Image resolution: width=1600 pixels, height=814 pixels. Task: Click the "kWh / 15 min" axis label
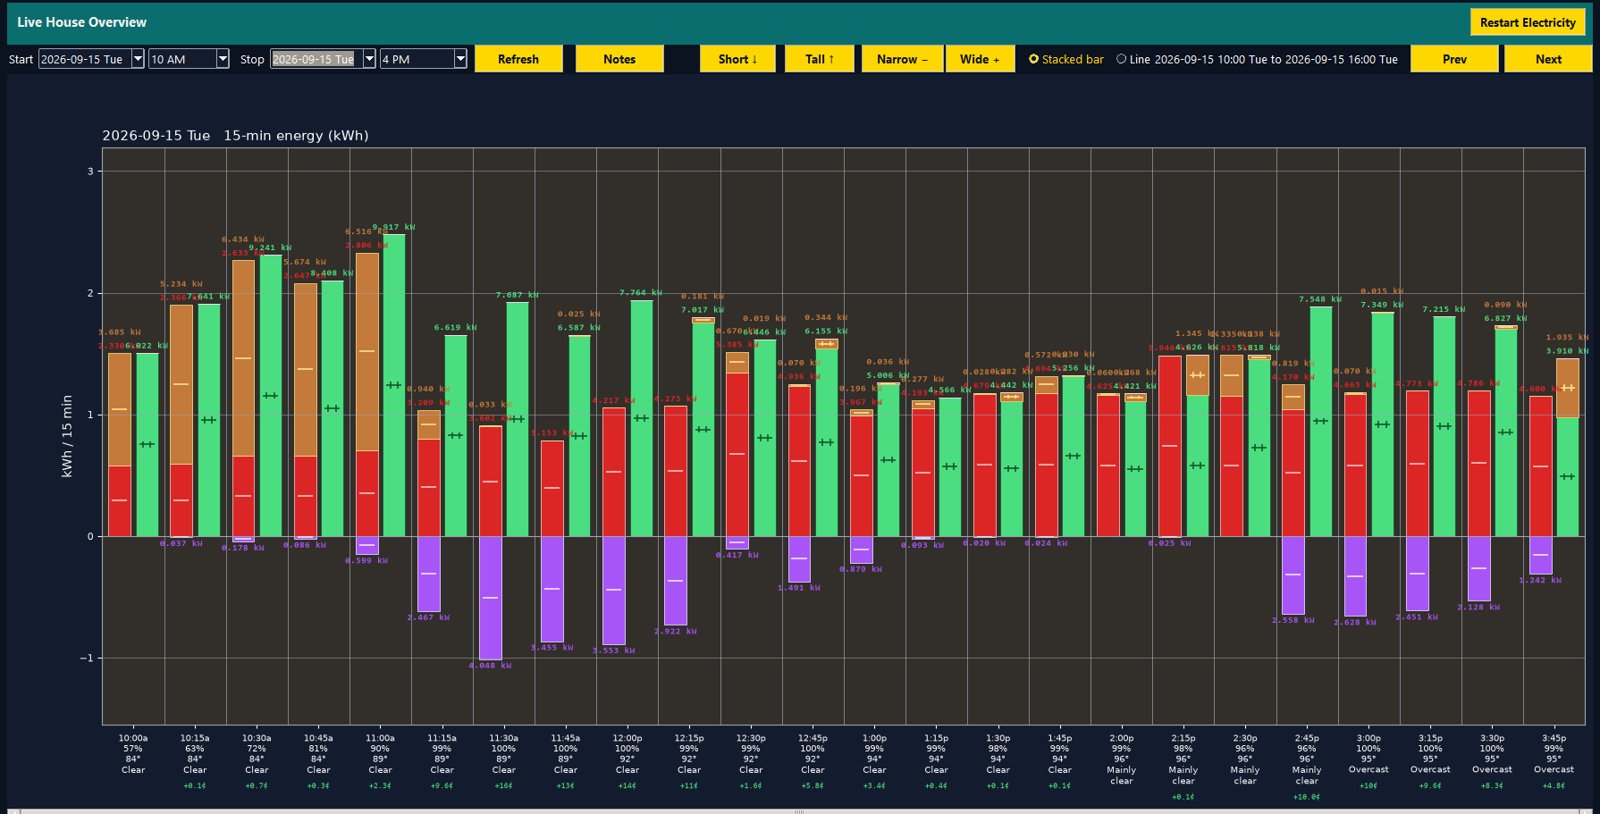pos(67,436)
